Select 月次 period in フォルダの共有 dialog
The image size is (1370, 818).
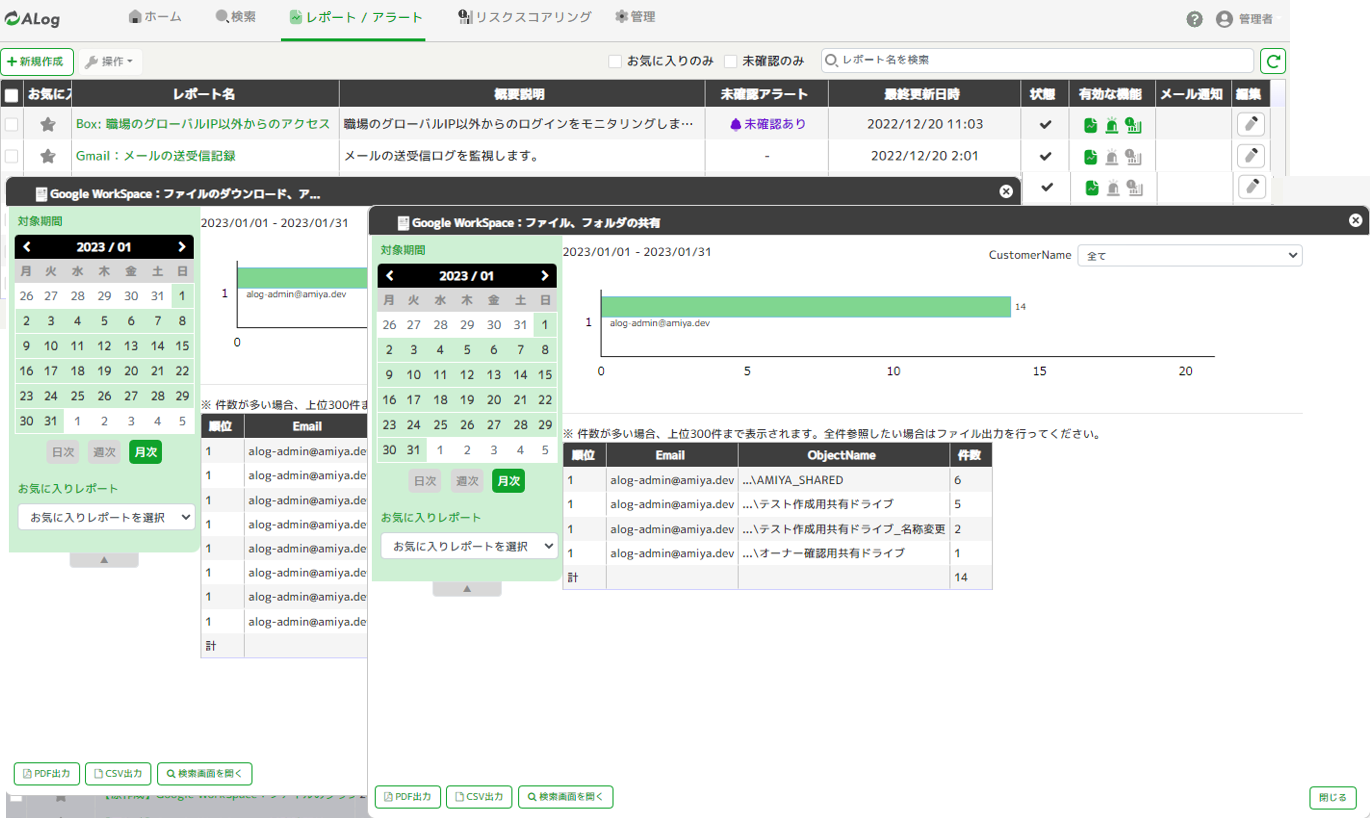[508, 481]
